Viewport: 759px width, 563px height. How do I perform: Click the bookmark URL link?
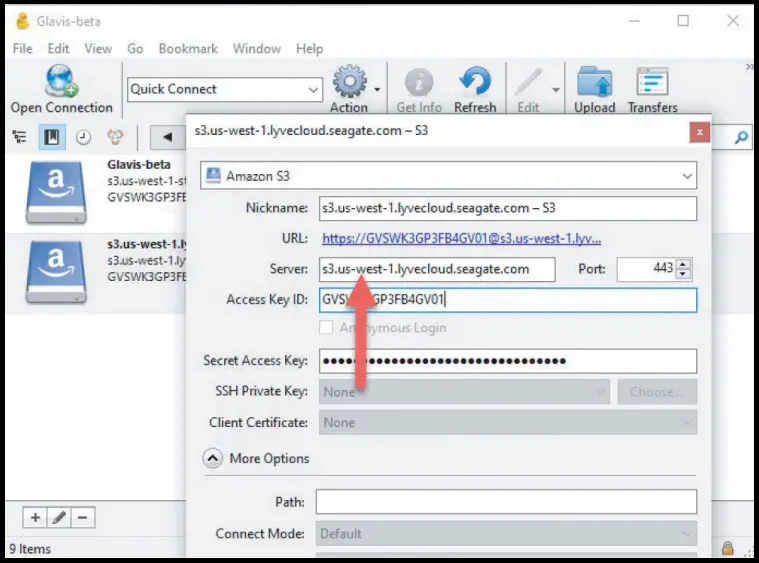tap(461, 239)
